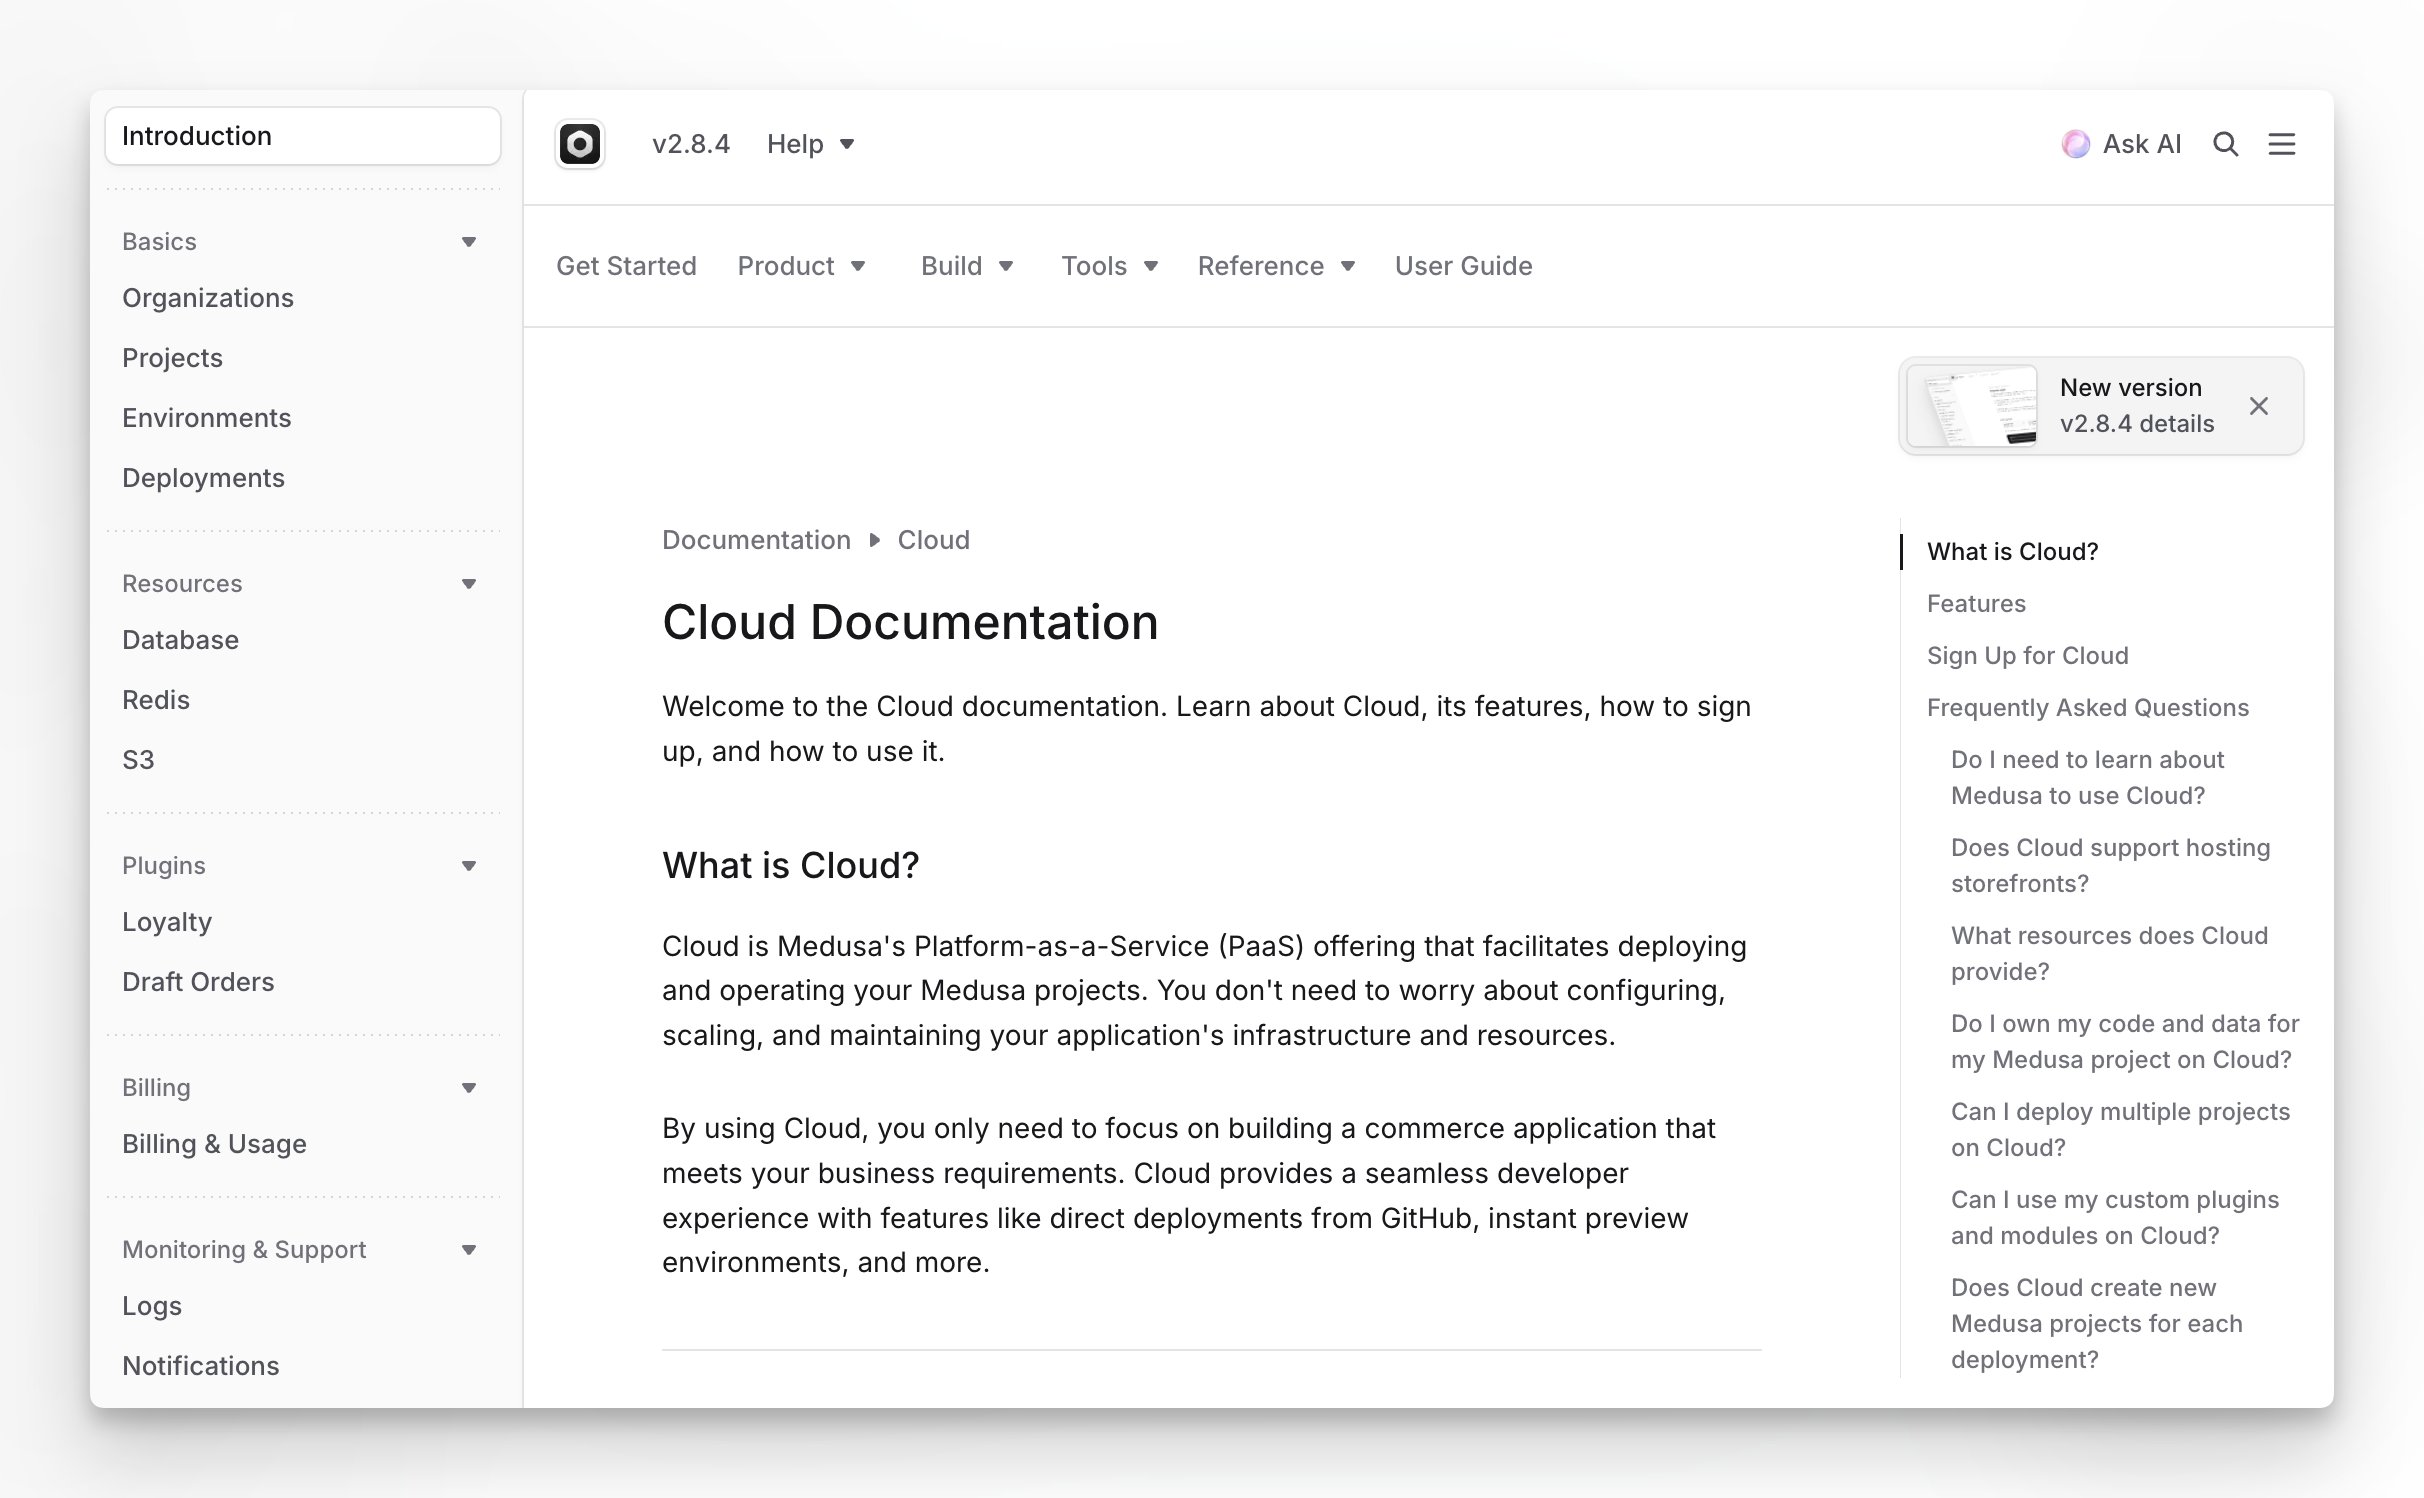
Task: Jump to Features in table of contents
Action: tap(1976, 604)
